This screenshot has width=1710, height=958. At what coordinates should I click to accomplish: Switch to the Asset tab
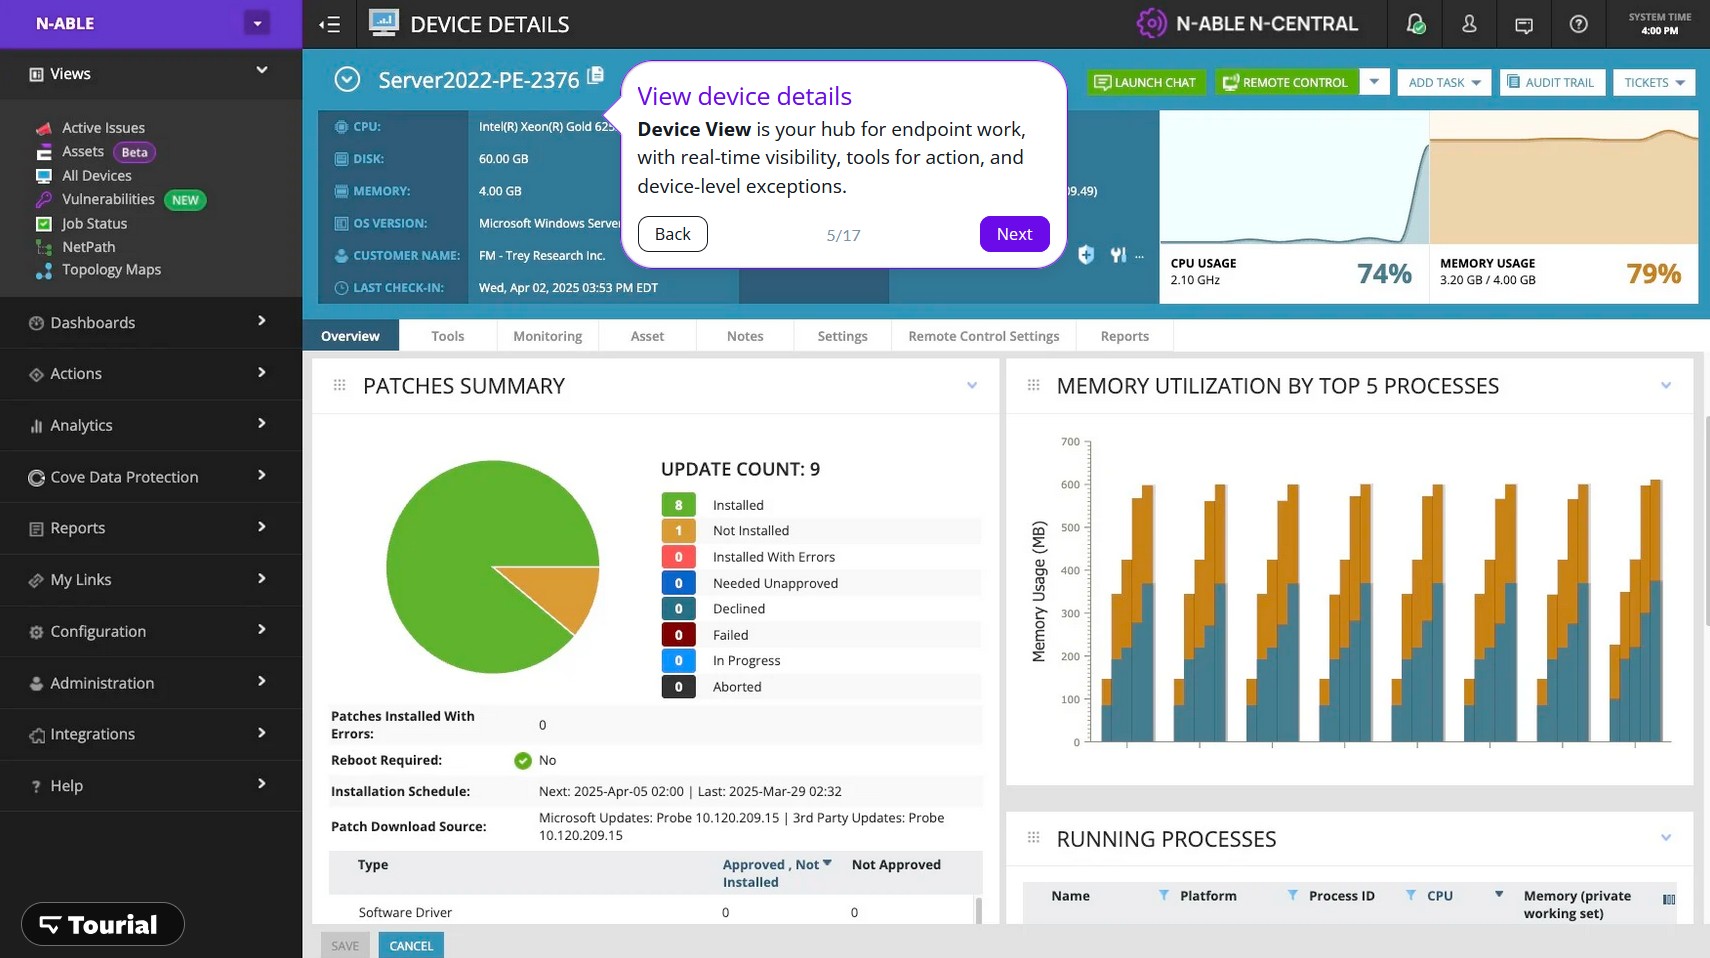point(647,336)
